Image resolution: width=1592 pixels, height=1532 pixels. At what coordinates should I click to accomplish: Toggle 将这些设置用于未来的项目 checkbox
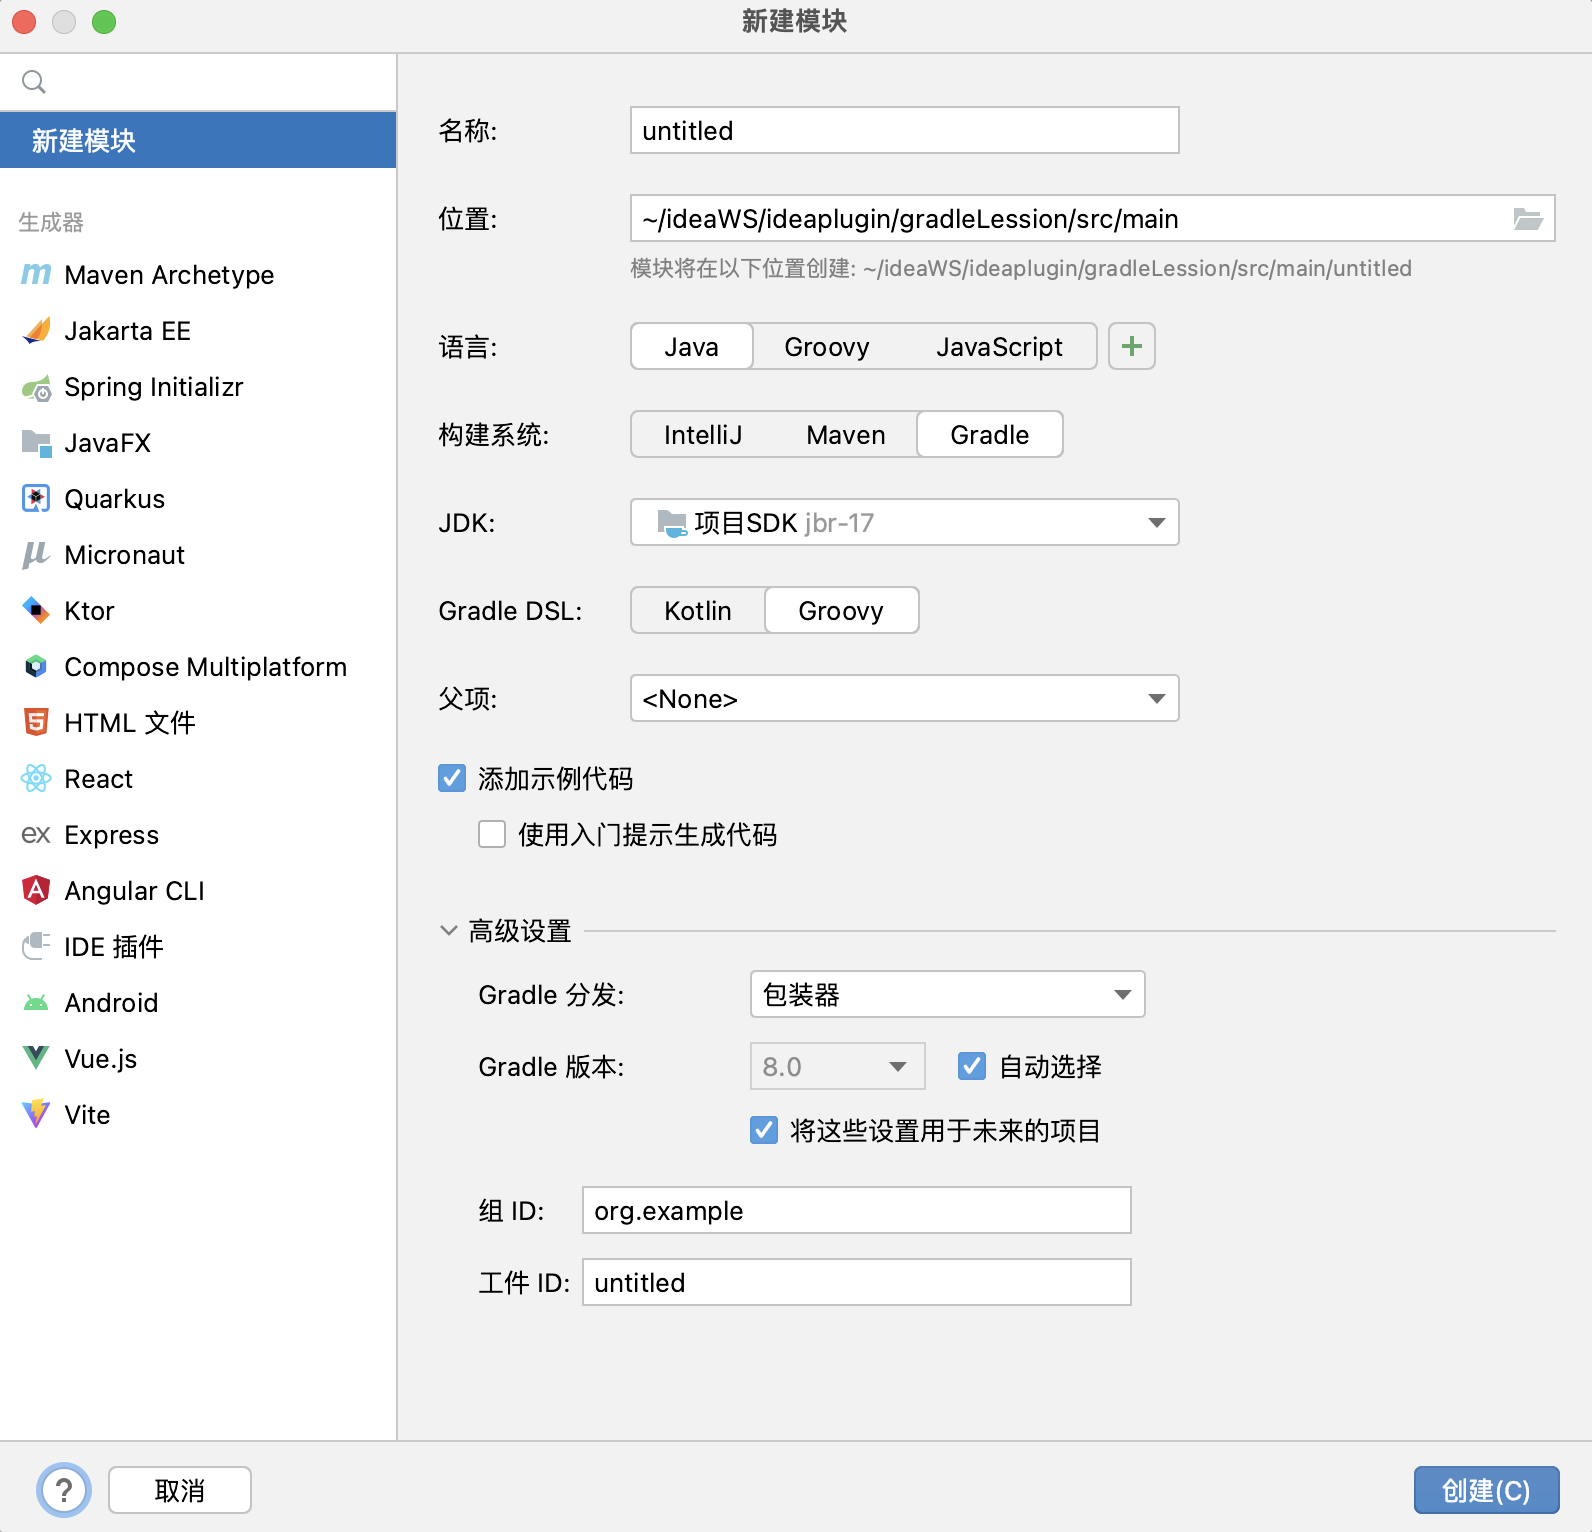pos(764,1130)
